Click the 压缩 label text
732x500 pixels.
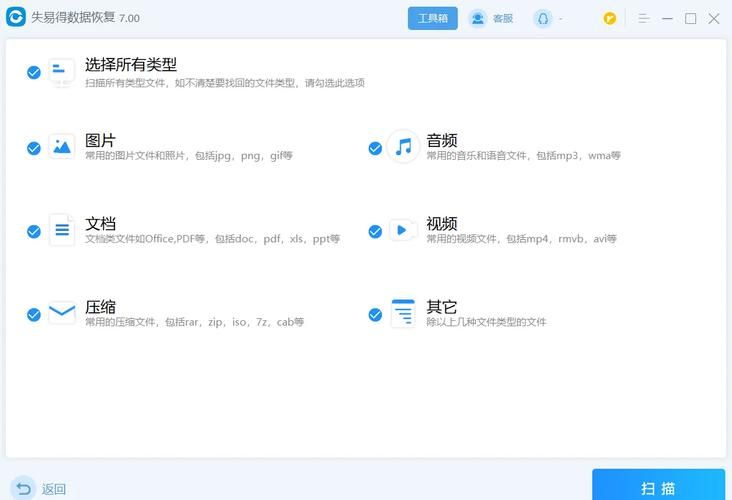[100, 307]
